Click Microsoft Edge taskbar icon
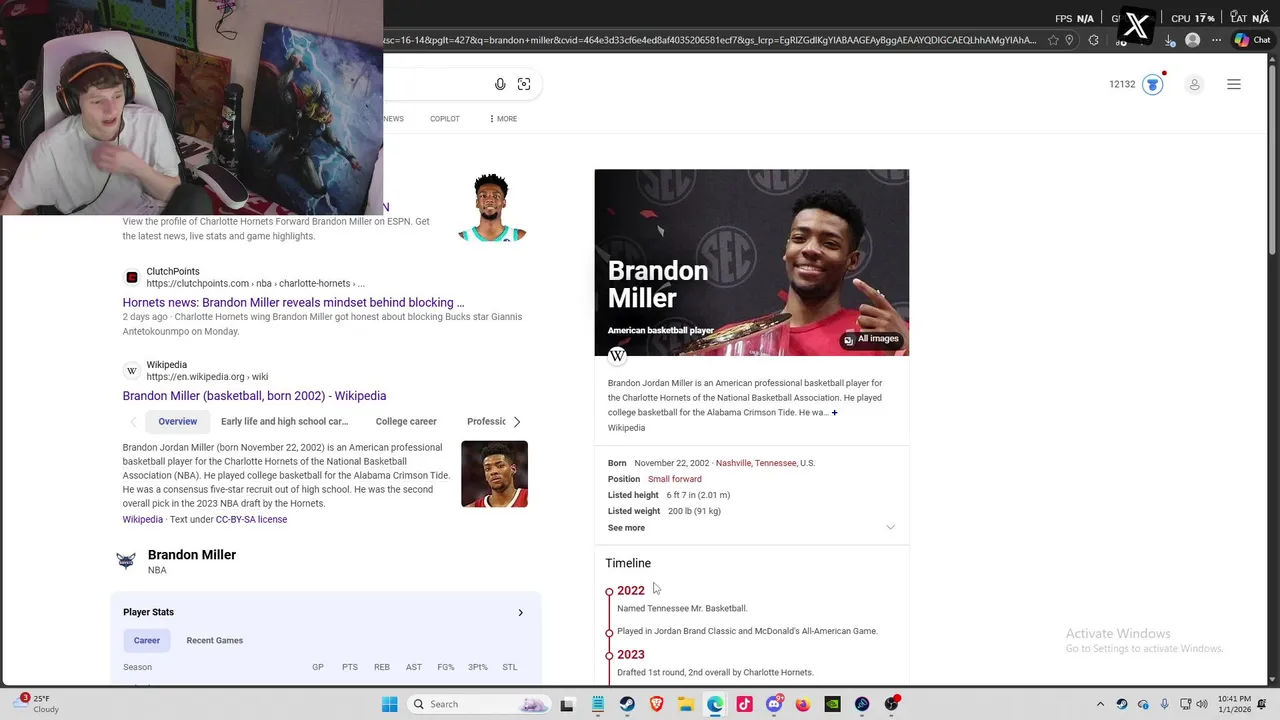Viewport: 1280px width, 720px height. click(715, 704)
